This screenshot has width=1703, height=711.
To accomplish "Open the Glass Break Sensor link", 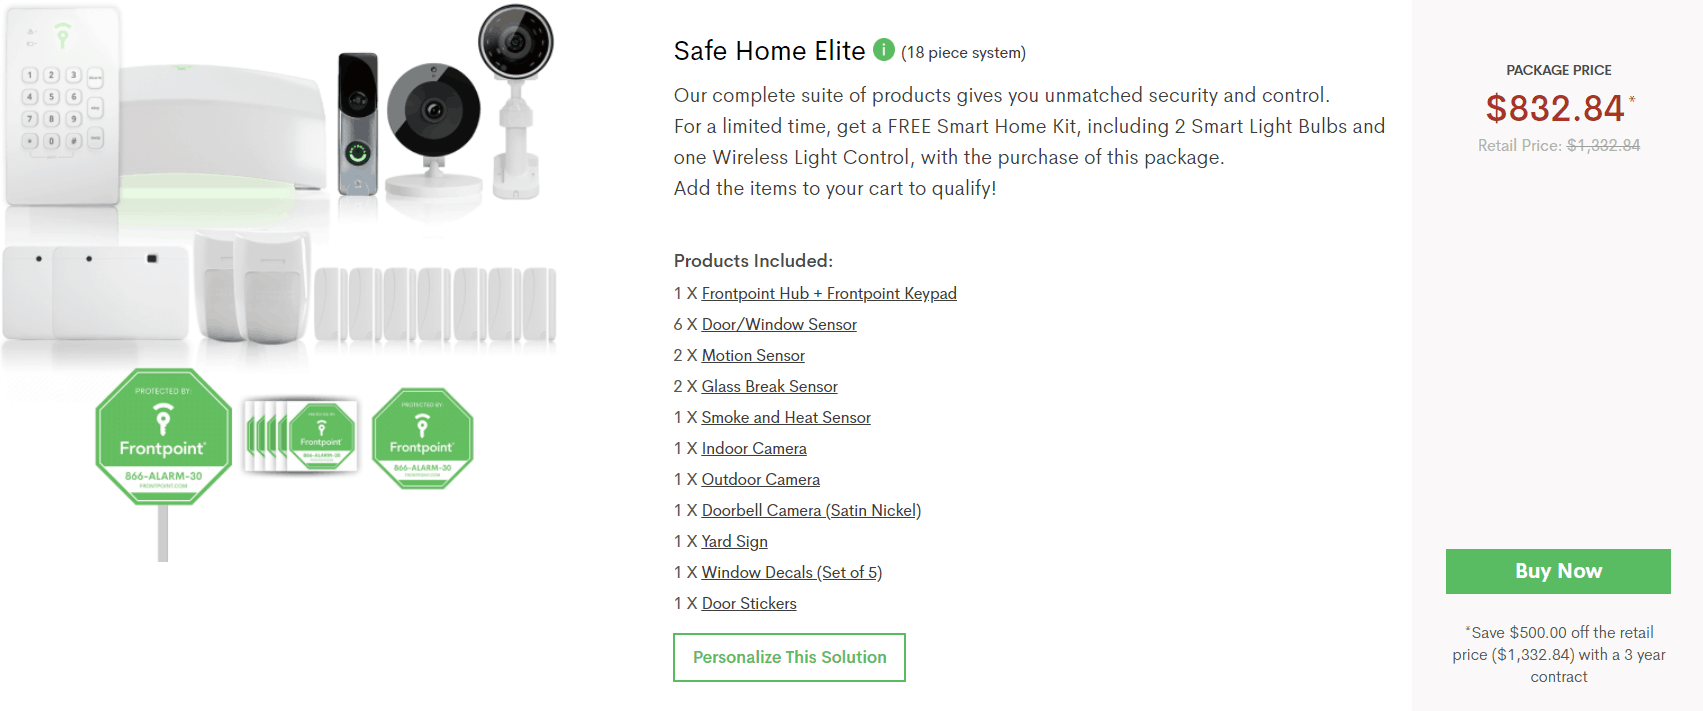I will click(x=769, y=386).
